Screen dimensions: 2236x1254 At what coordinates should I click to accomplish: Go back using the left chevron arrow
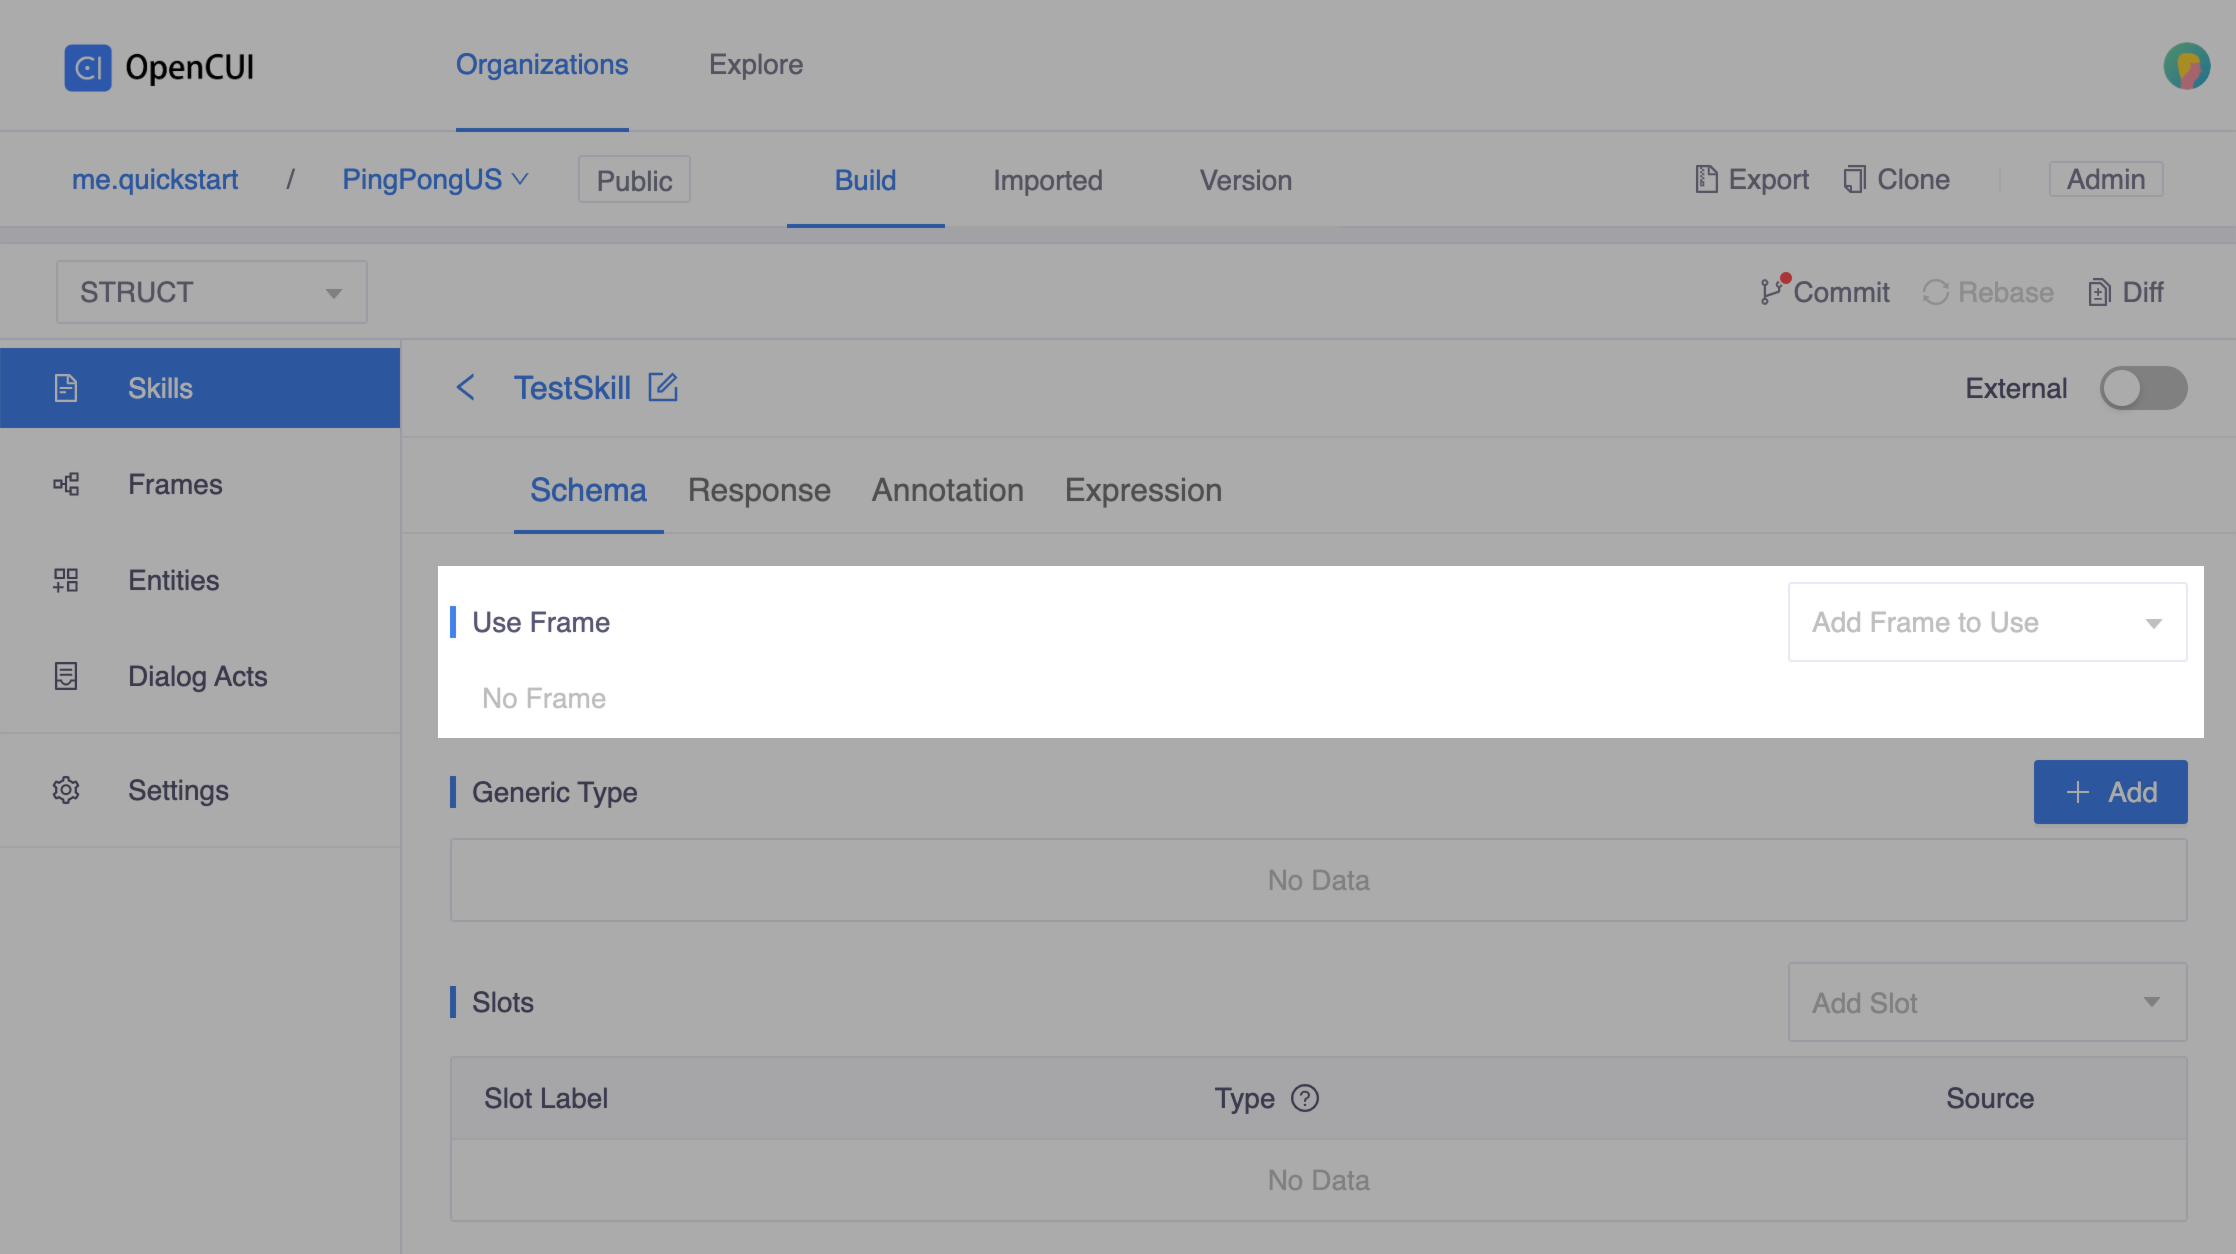click(x=466, y=387)
